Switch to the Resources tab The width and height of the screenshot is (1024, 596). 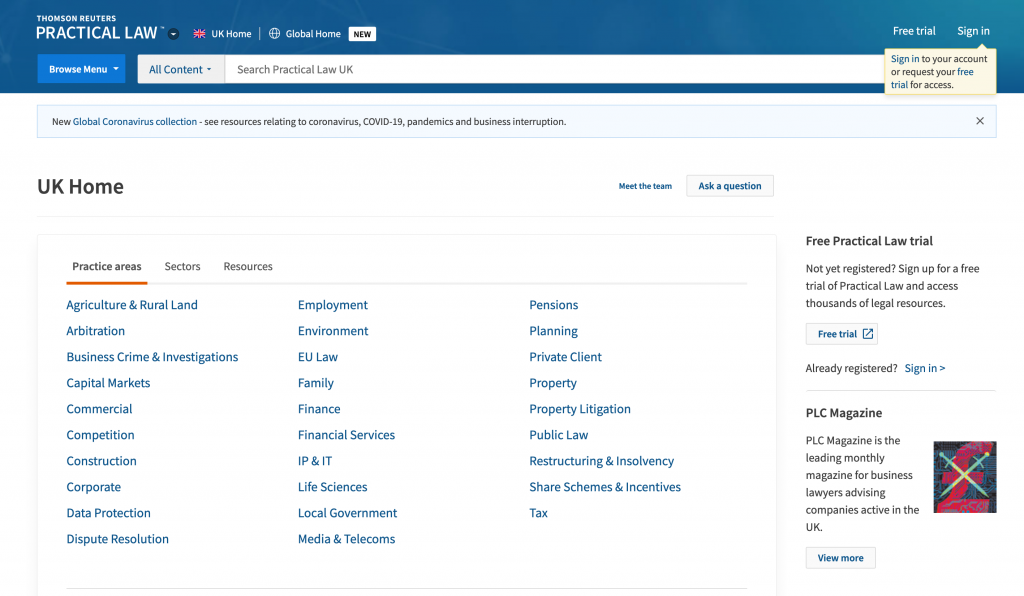[248, 267]
